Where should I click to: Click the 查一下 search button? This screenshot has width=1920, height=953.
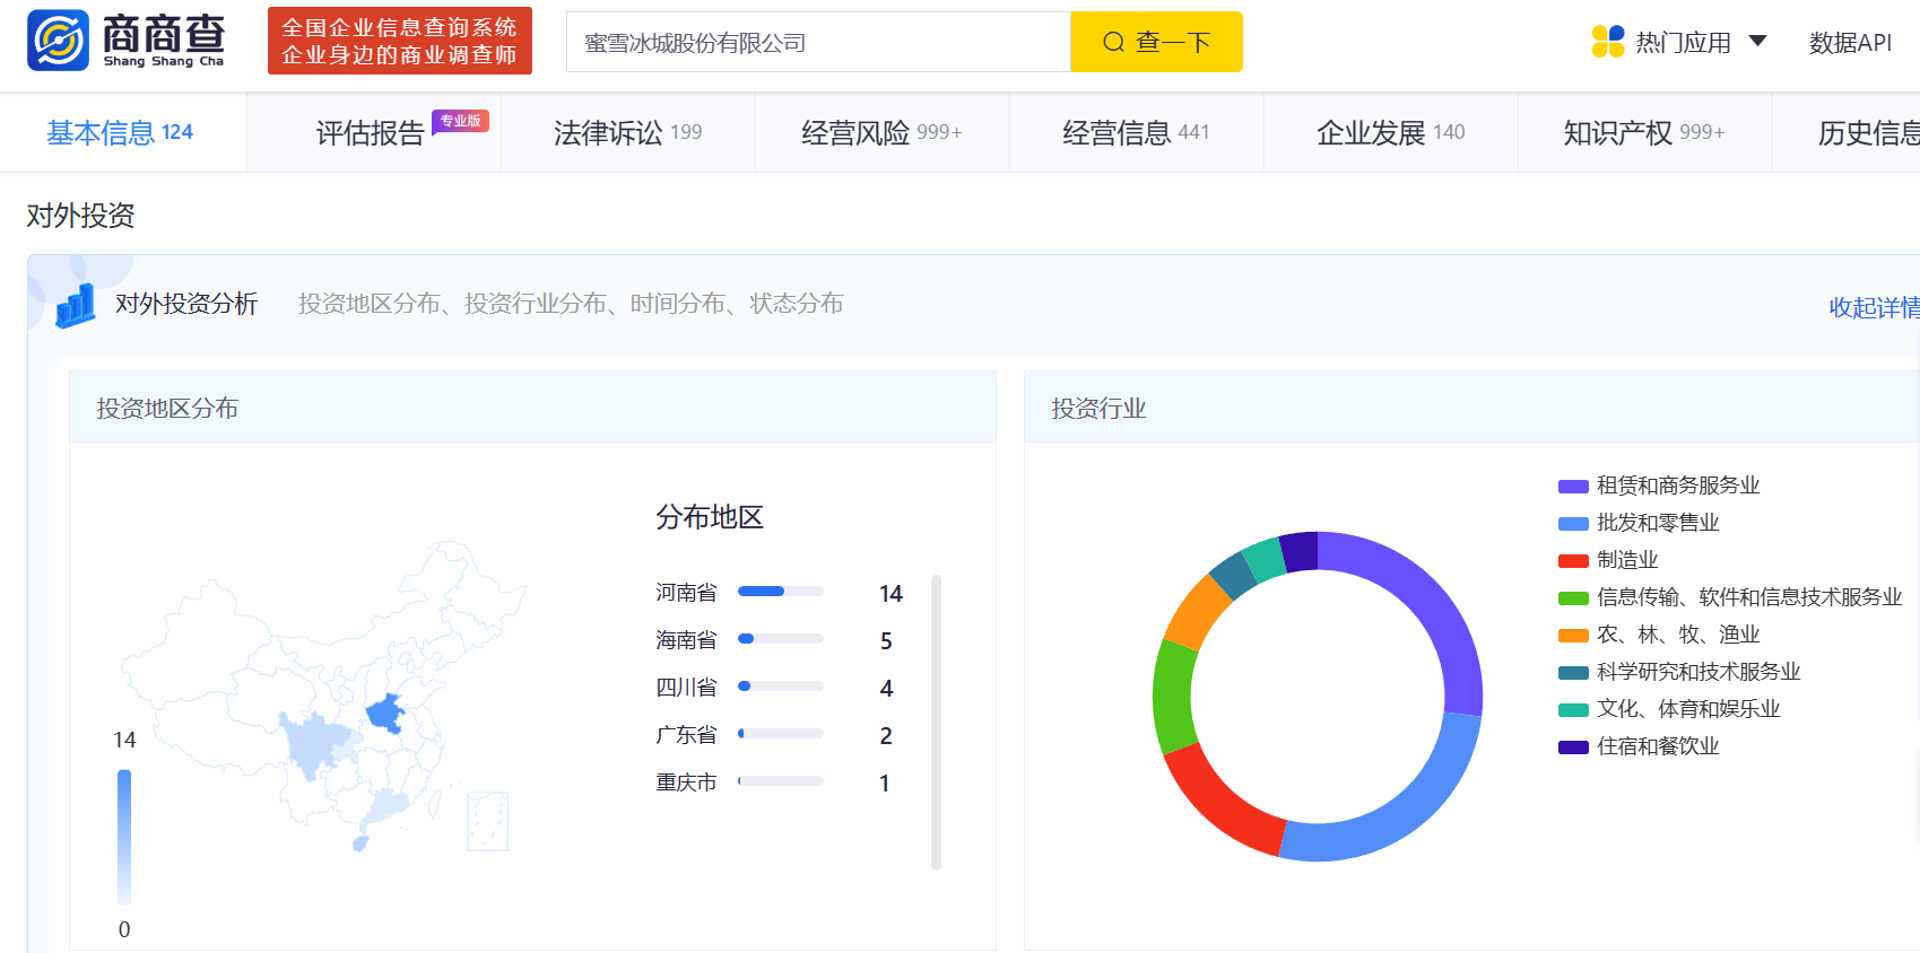pyautogui.click(x=1156, y=42)
